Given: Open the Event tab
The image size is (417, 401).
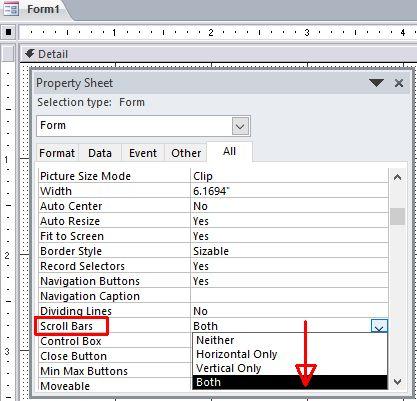Looking at the screenshot, I should (143, 153).
